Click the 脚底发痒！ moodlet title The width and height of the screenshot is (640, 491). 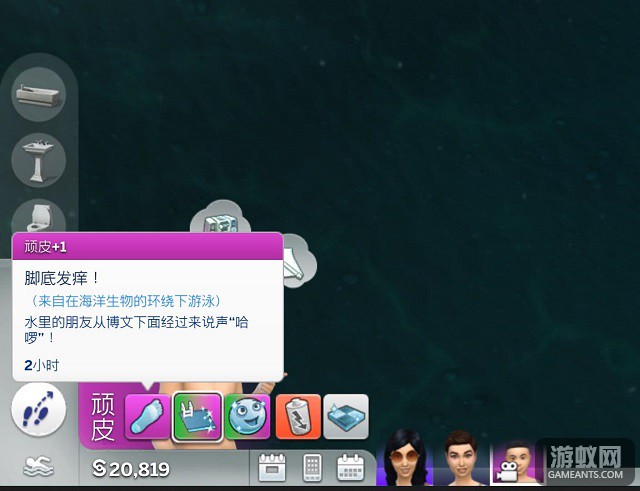click(x=62, y=278)
